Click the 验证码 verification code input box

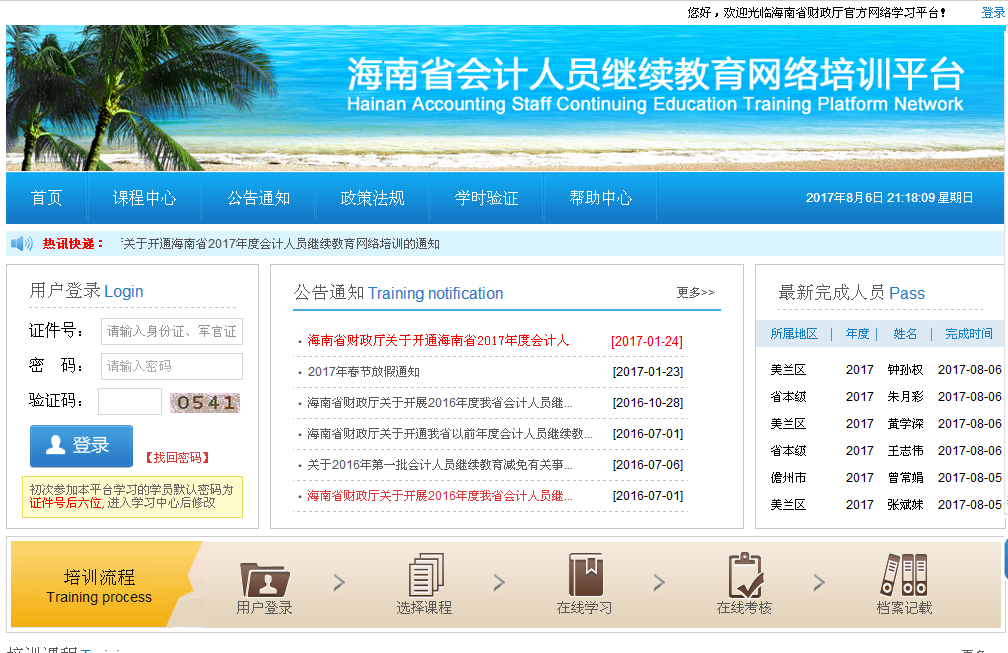click(x=129, y=402)
